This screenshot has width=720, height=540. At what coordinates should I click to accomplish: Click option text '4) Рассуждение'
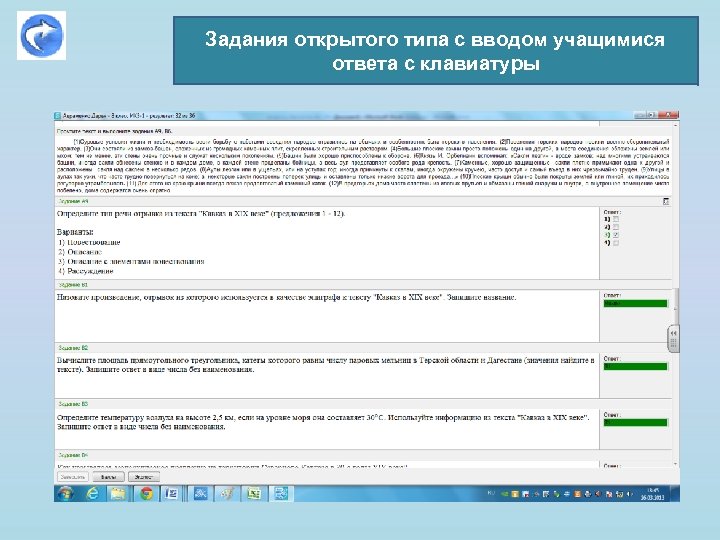86,271
